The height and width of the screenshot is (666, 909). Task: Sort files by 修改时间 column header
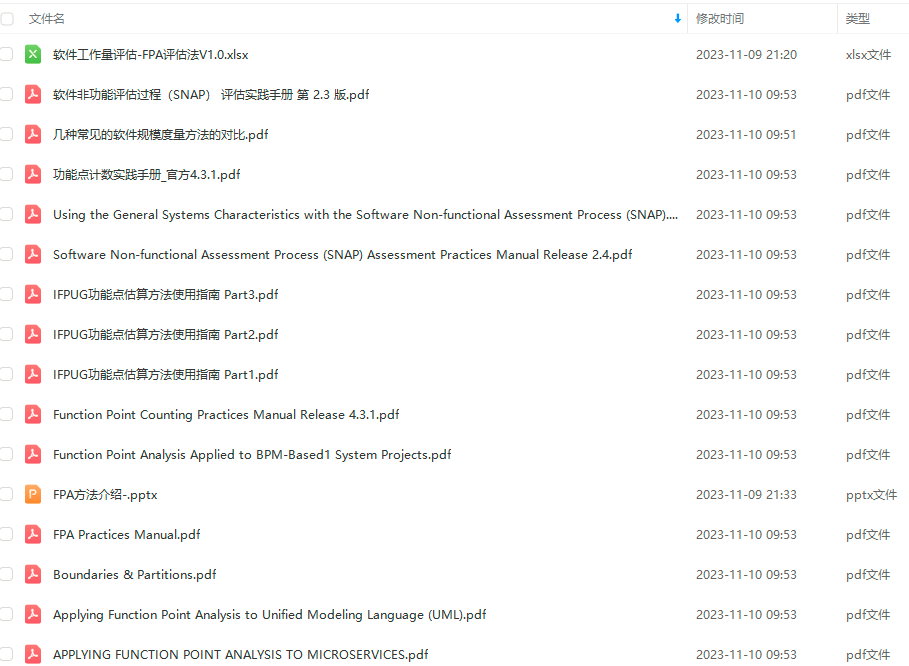pos(719,18)
